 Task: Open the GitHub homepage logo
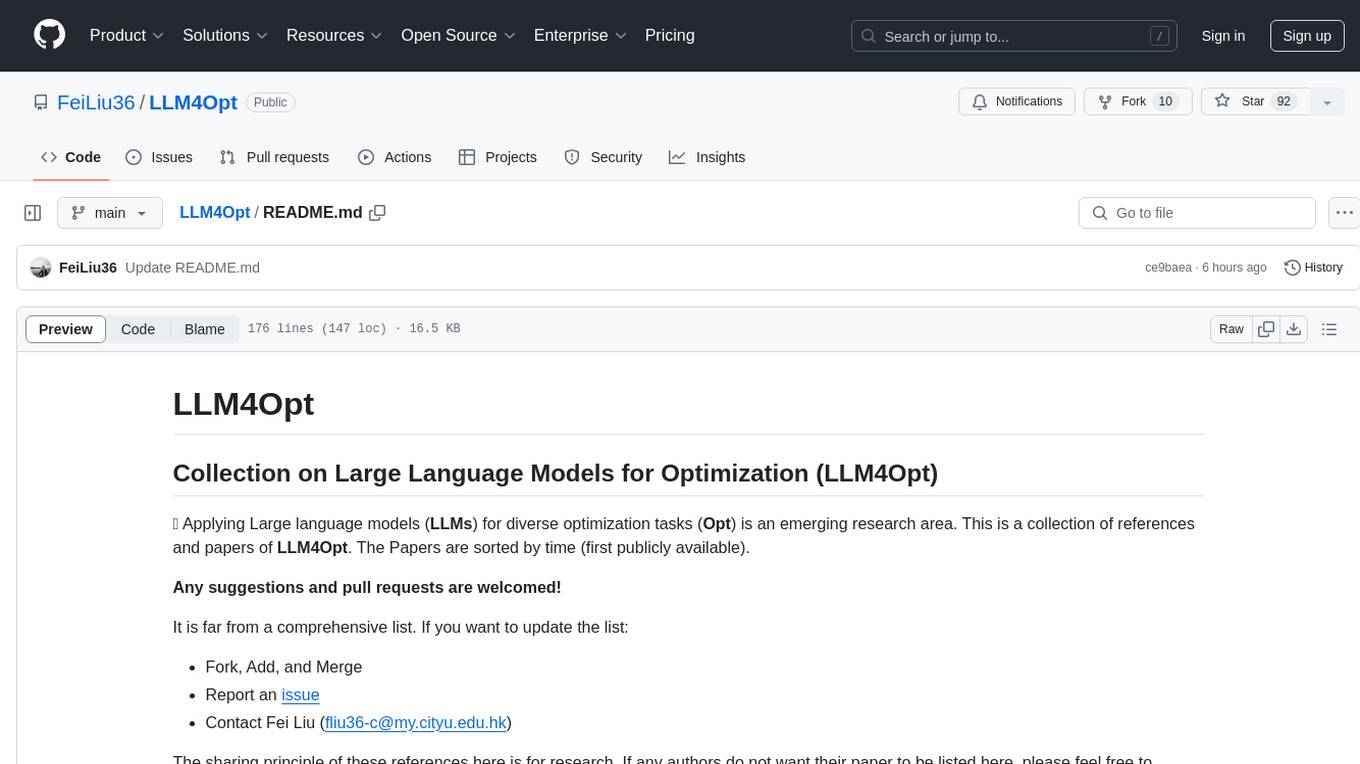pyautogui.click(x=49, y=35)
